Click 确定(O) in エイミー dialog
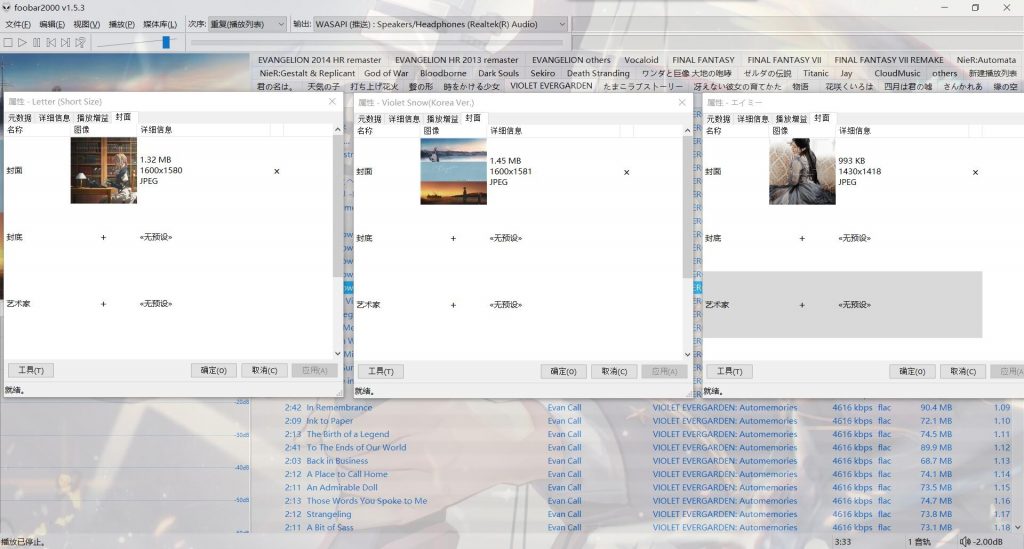 point(912,371)
